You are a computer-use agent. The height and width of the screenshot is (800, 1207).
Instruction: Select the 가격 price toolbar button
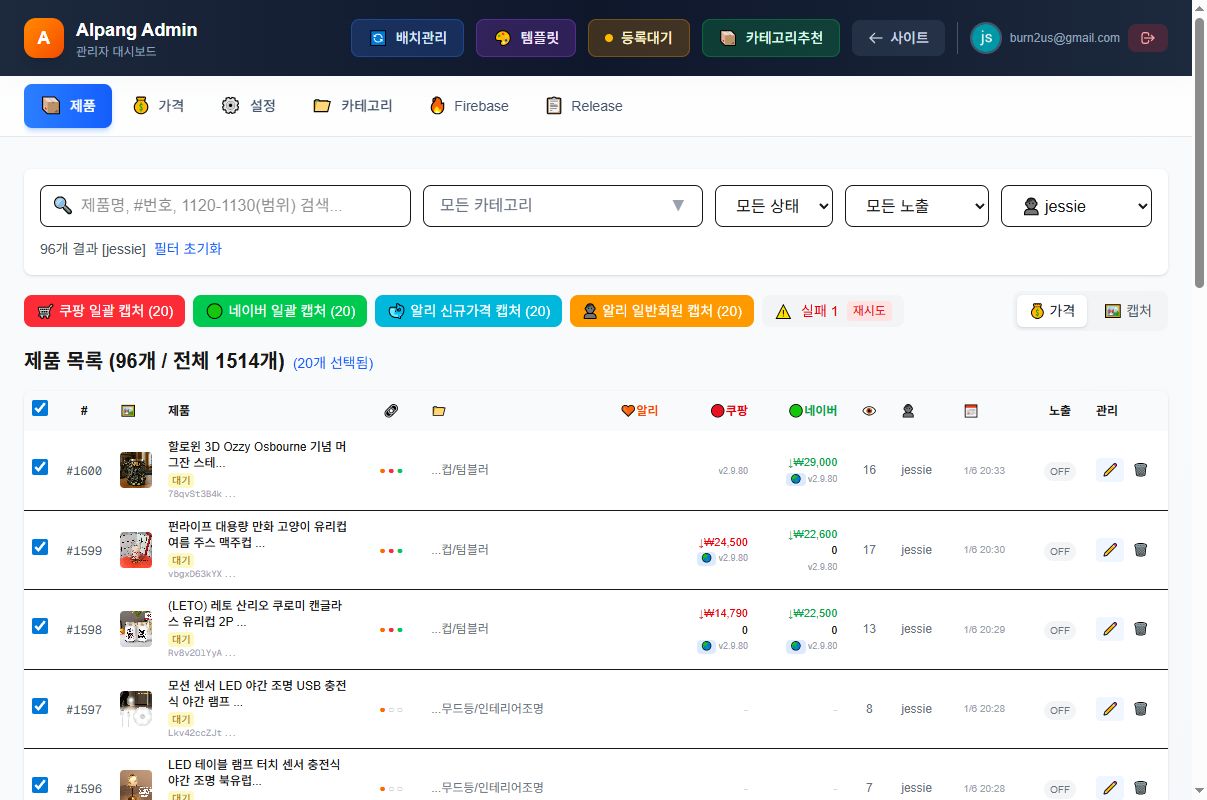(x=1051, y=310)
